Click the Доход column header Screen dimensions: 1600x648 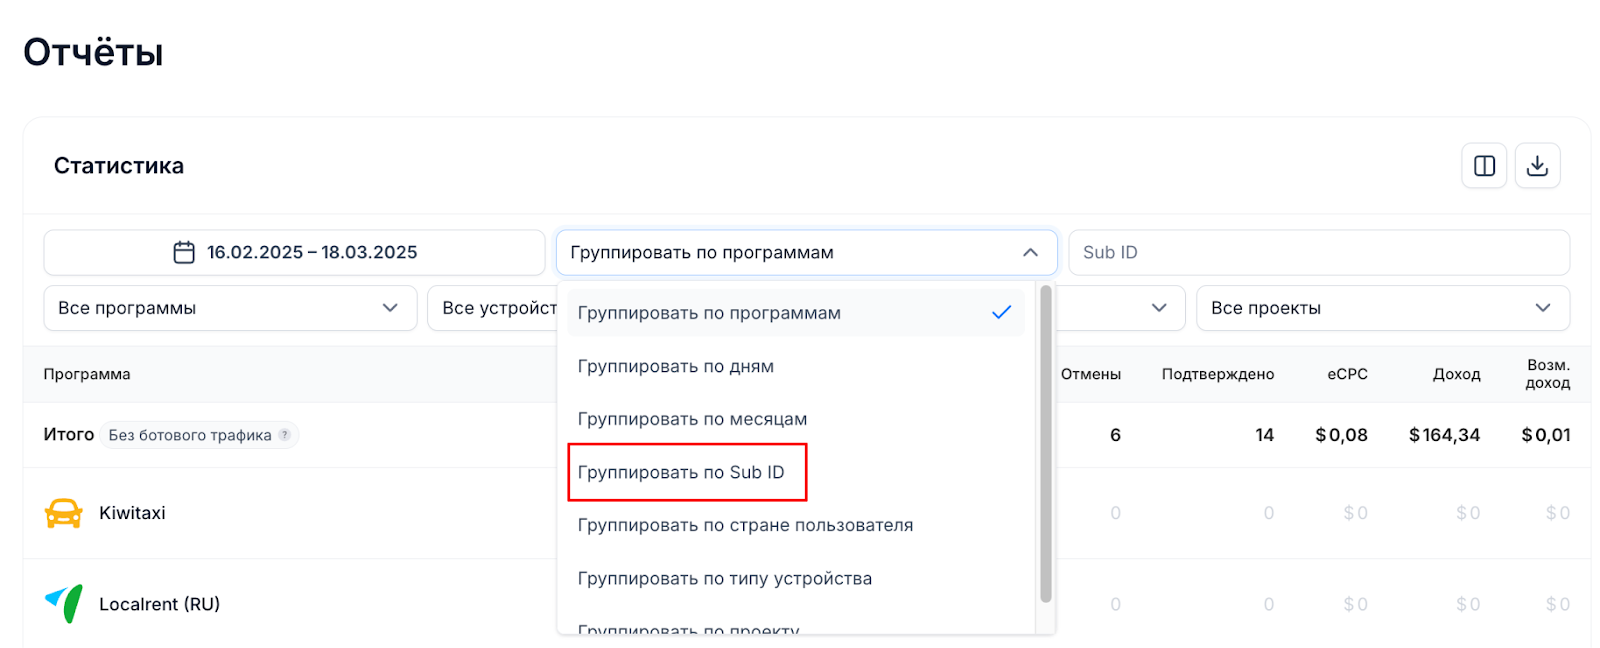(x=1456, y=374)
